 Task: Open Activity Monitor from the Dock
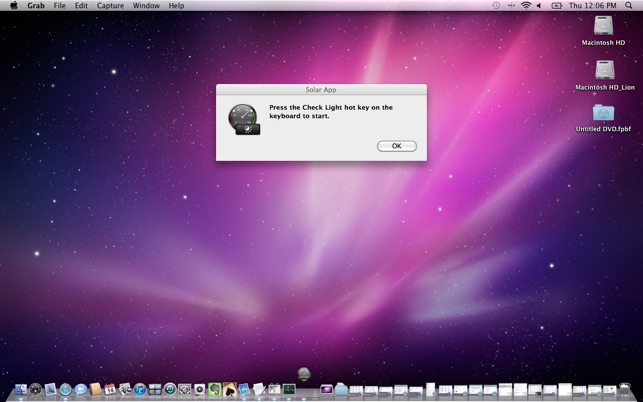(x=289, y=389)
